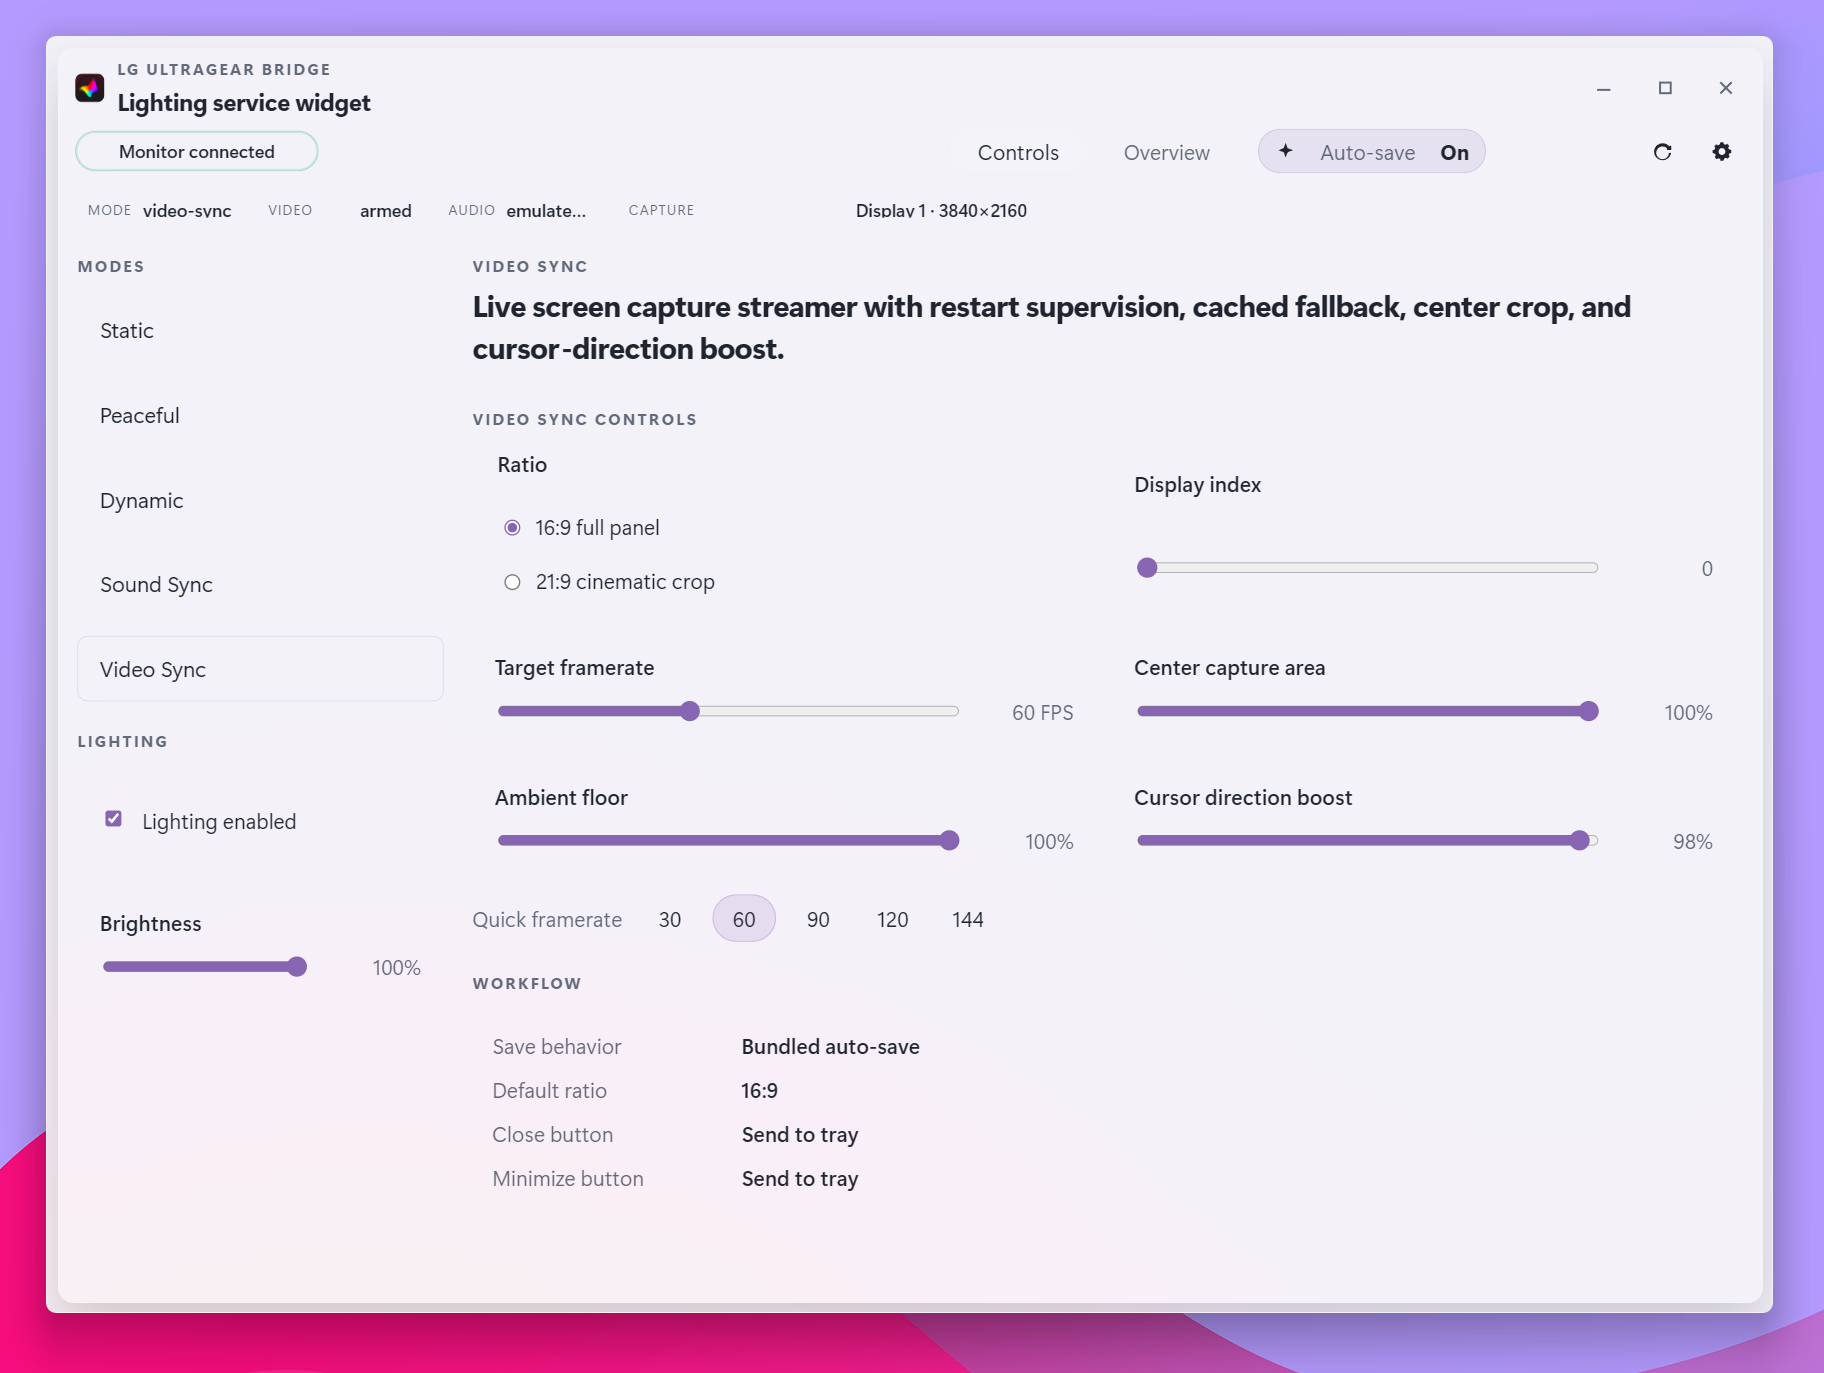Open settings with the gear icon
The image size is (1824, 1373).
tap(1721, 152)
